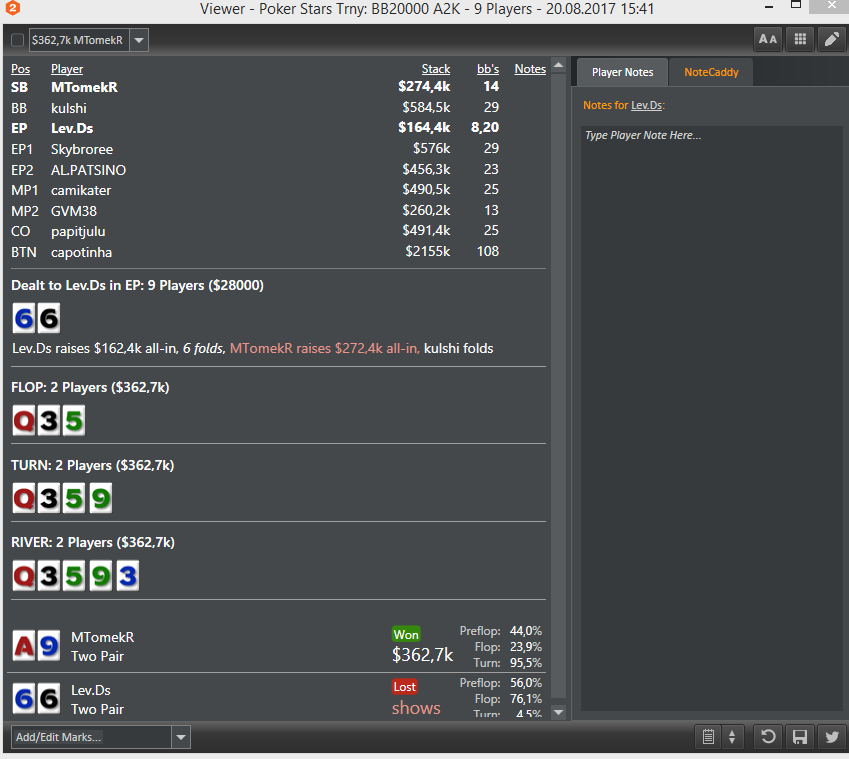Click the Flop 76,1% equity value
The image size is (849, 759).
coord(525,699)
